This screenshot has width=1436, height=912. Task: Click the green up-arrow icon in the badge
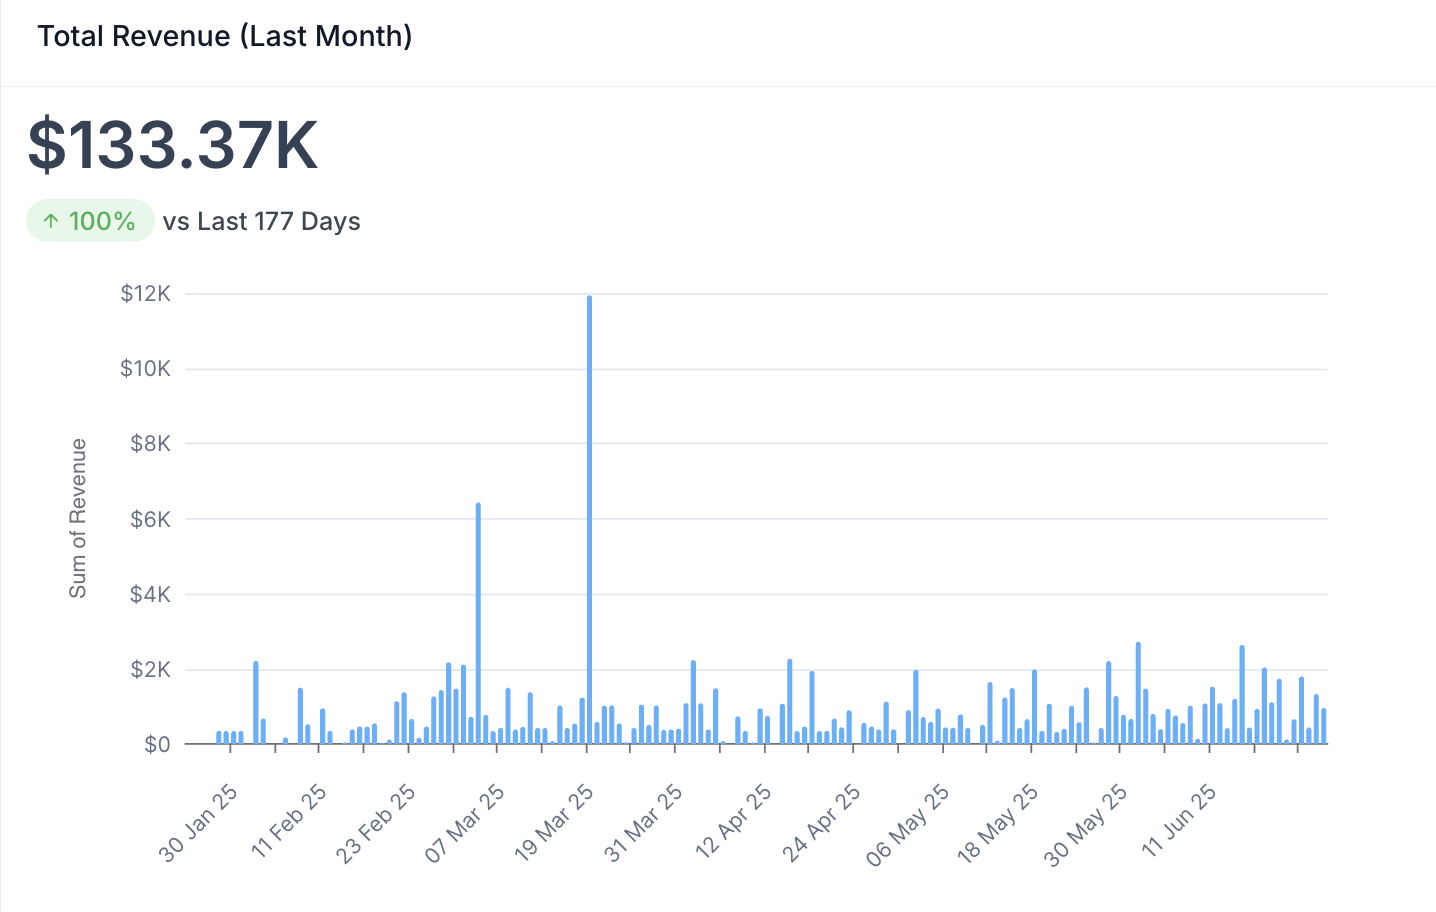click(51, 221)
